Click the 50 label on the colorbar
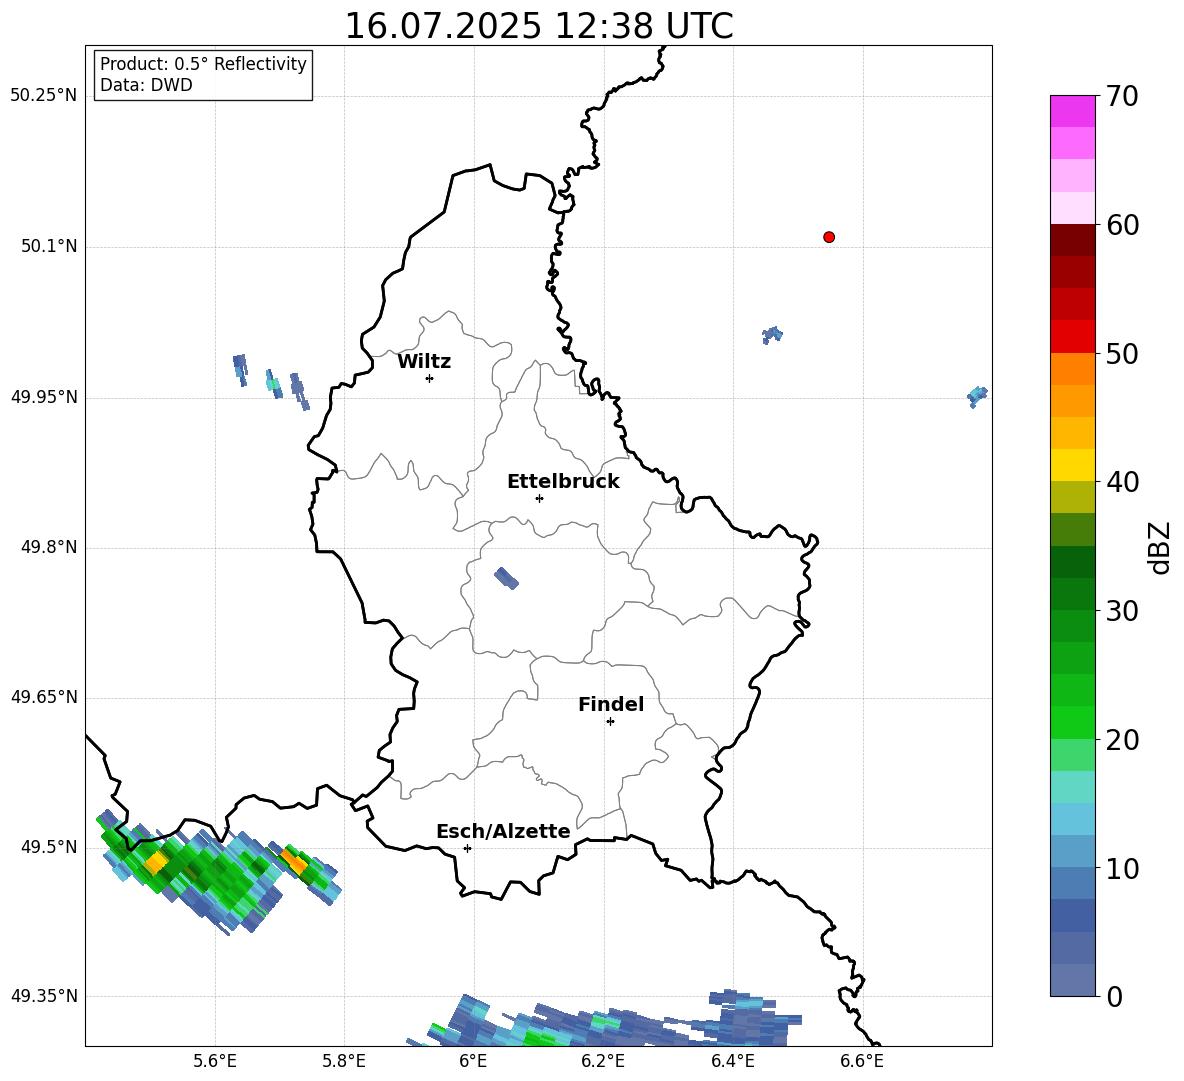1184x1081 pixels. click(1122, 354)
